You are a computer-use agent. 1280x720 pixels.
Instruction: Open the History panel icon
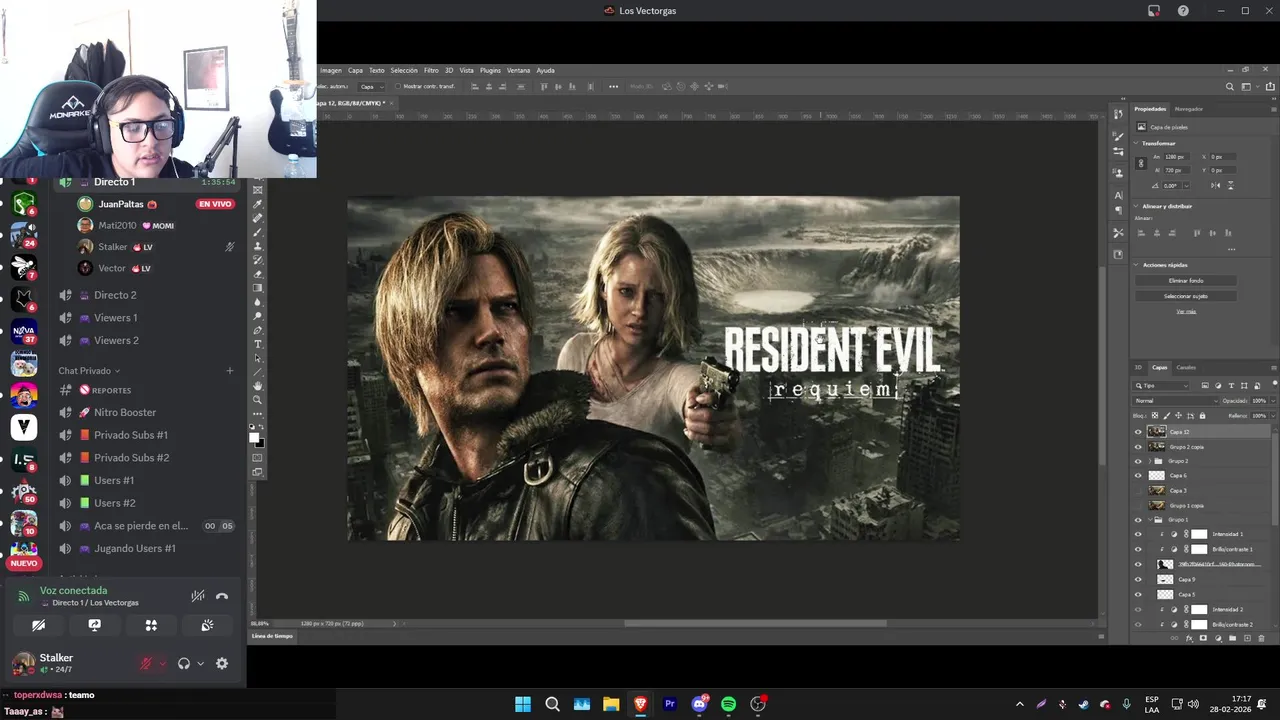tap(1118, 114)
